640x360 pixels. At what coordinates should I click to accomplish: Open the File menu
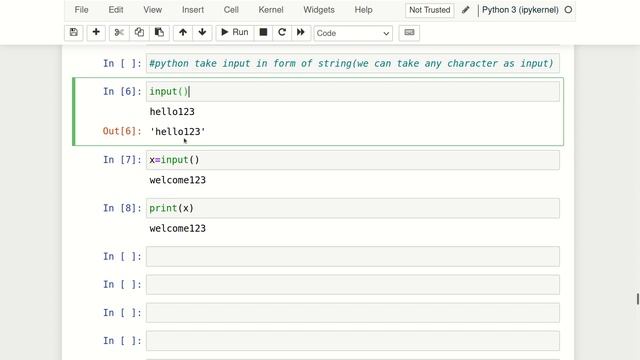pyautogui.click(x=82, y=10)
